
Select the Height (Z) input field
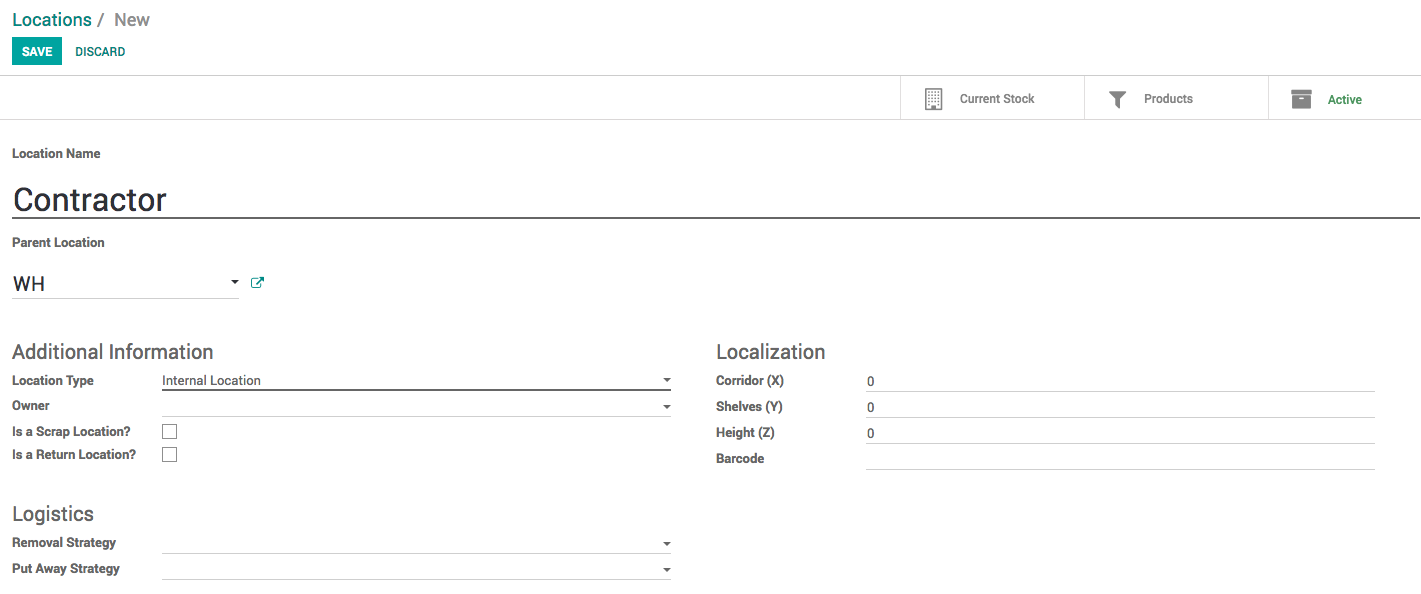click(x=1120, y=434)
